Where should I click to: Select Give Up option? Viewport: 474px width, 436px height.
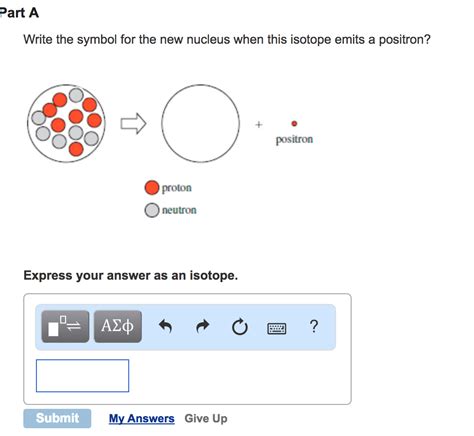(x=206, y=418)
